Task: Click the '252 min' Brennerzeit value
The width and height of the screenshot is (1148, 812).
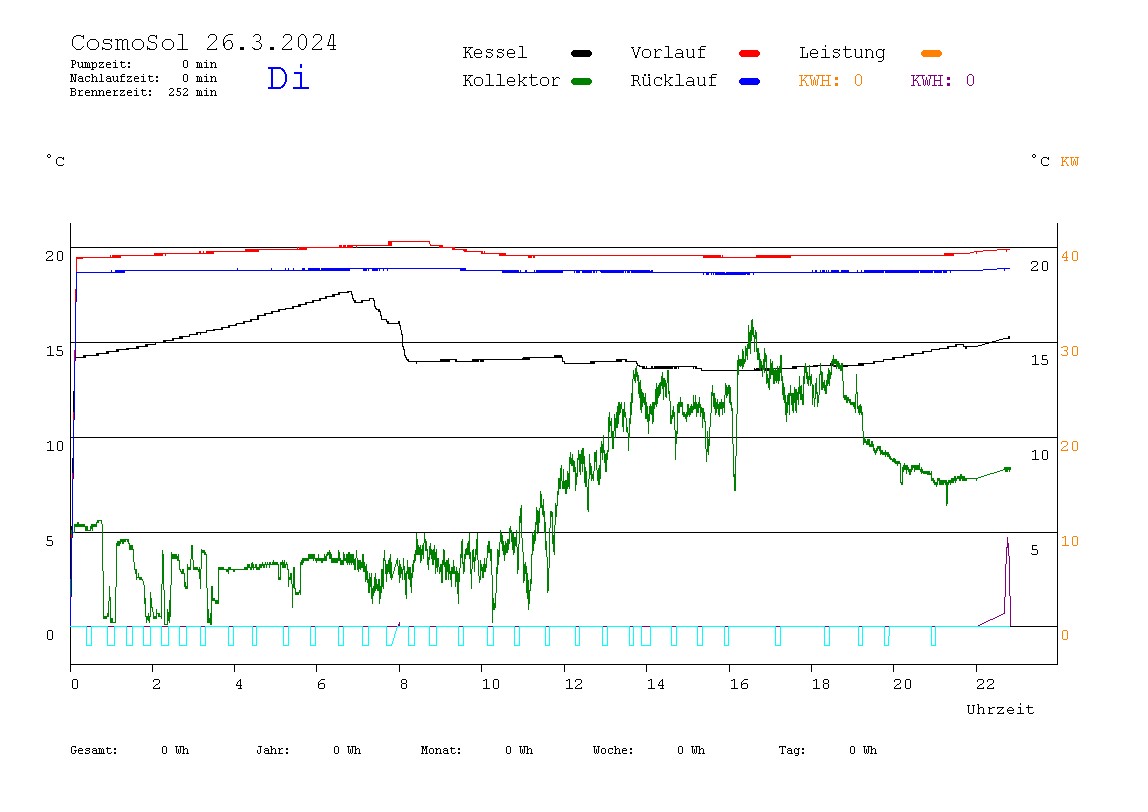Action: (193, 92)
